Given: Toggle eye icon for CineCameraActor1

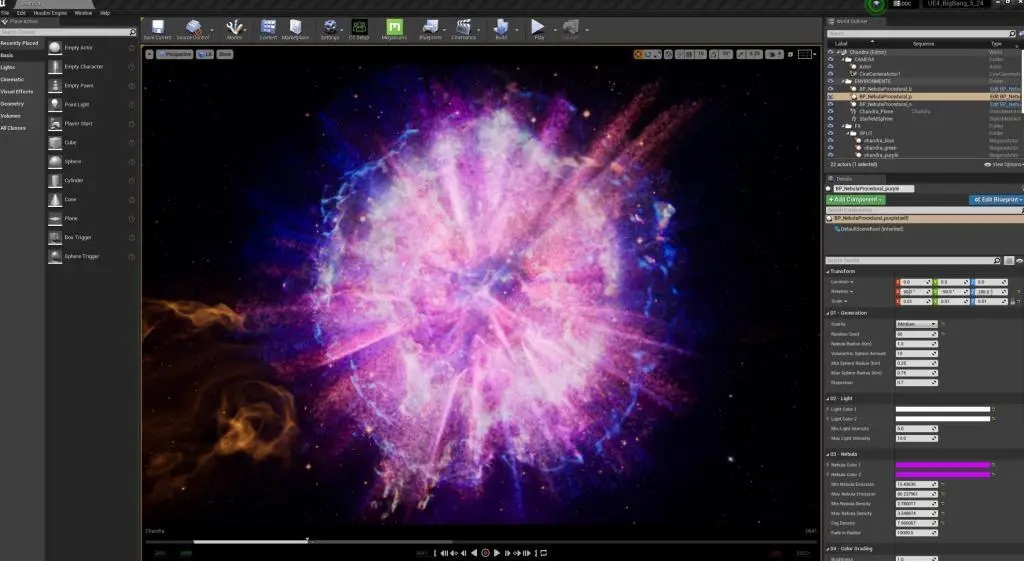Looking at the screenshot, I should click(830, 74).
